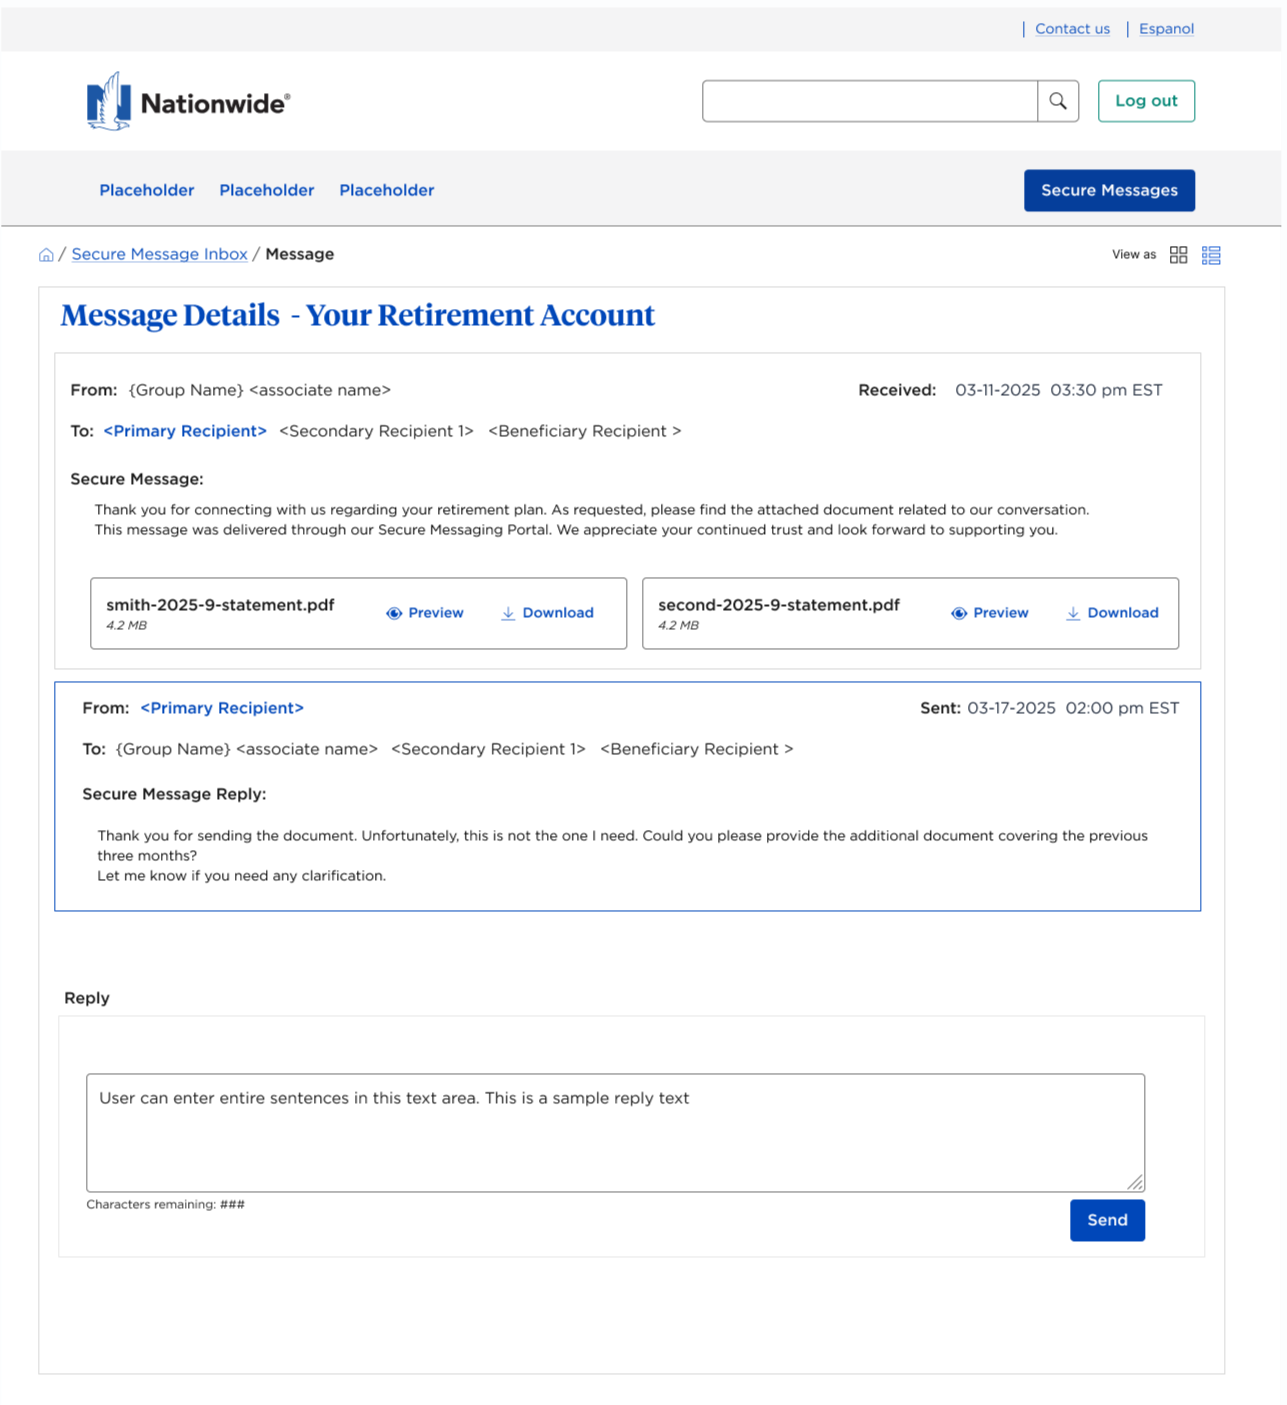Click Secondary Recipient 1 in reply To line
1287x1405 pixels.
click(488, 749)
